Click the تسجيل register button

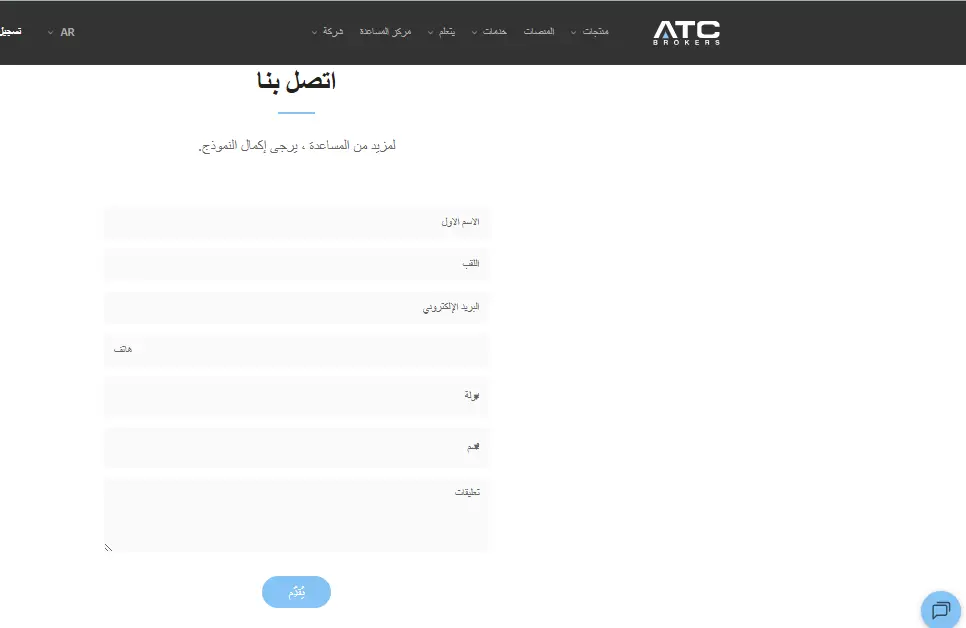click(10, 31)
